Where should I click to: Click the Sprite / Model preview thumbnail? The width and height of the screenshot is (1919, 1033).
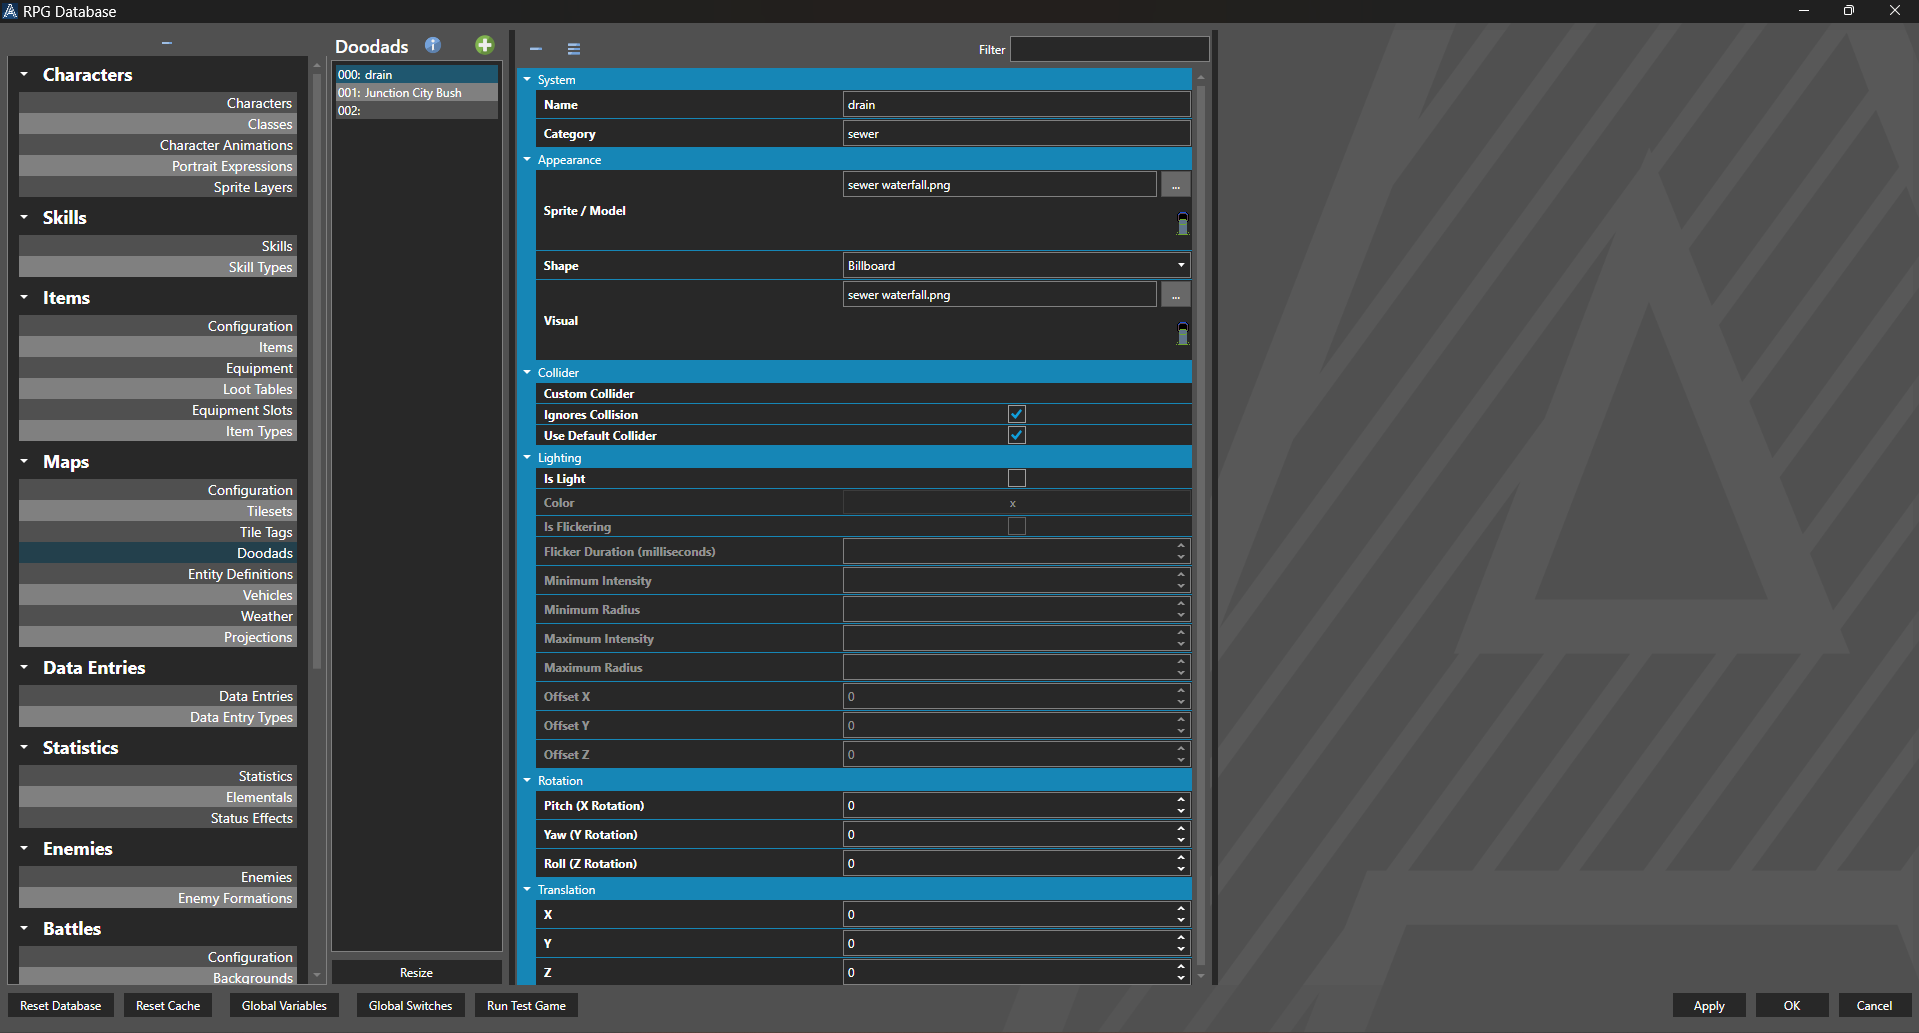click(1182, 223)
